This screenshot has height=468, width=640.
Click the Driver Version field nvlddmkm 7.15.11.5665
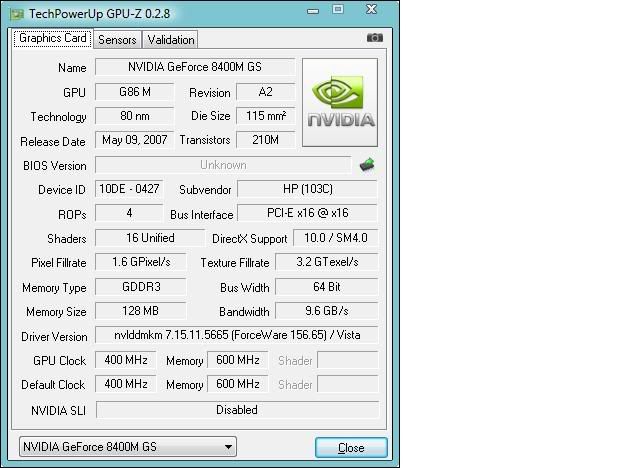(237, 335)
